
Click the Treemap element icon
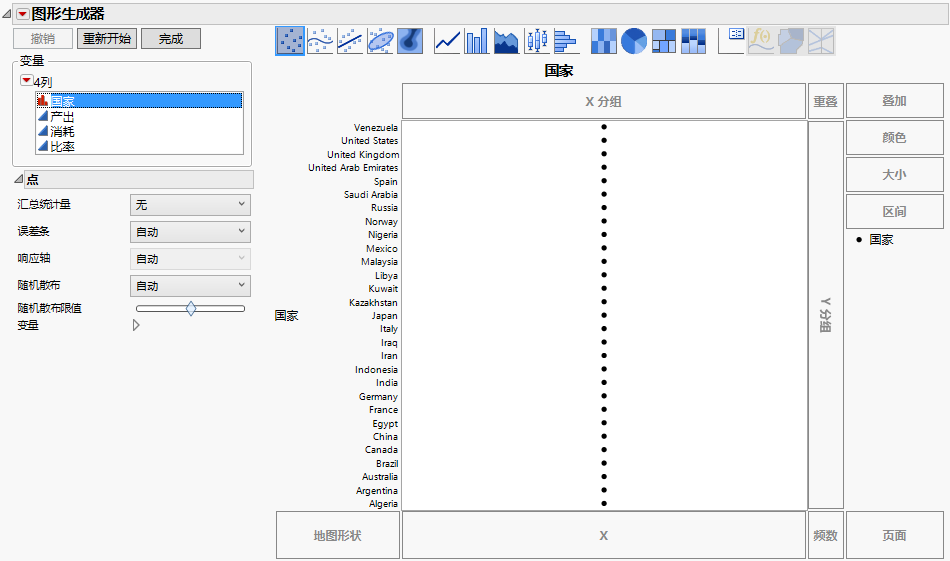coord(664,41)
